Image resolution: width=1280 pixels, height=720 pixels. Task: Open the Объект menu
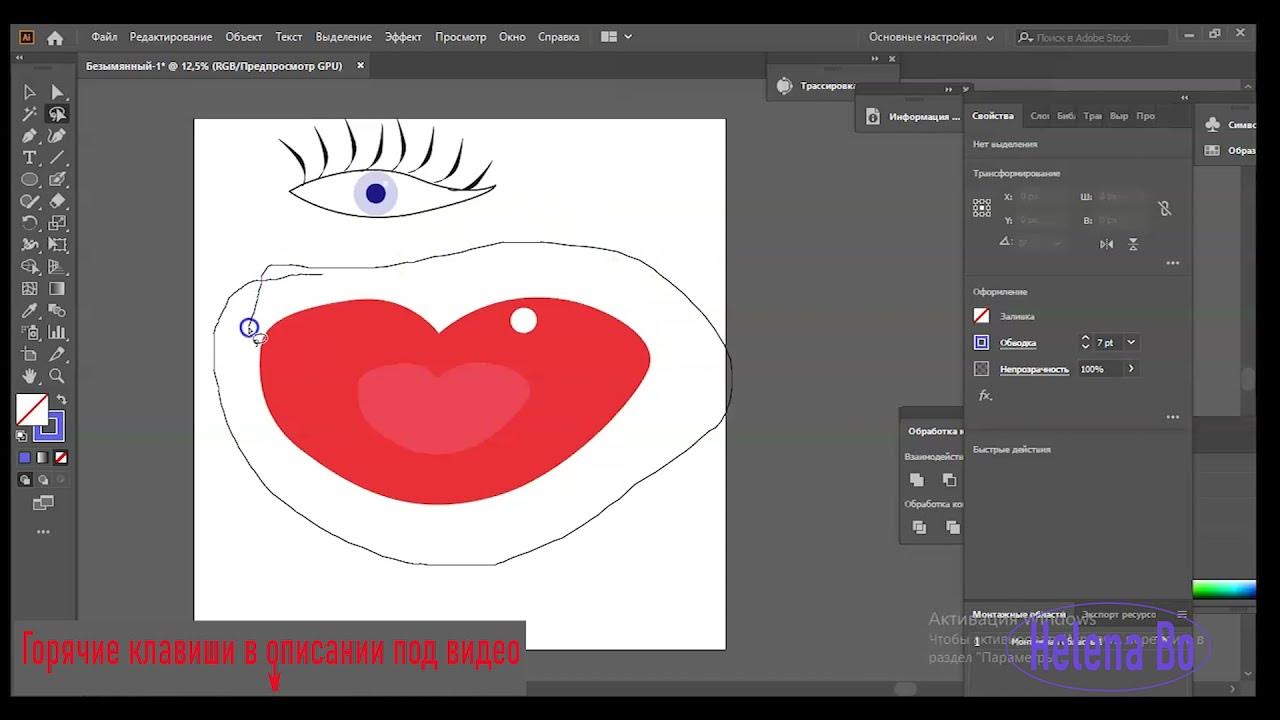(x=244, y=37)
